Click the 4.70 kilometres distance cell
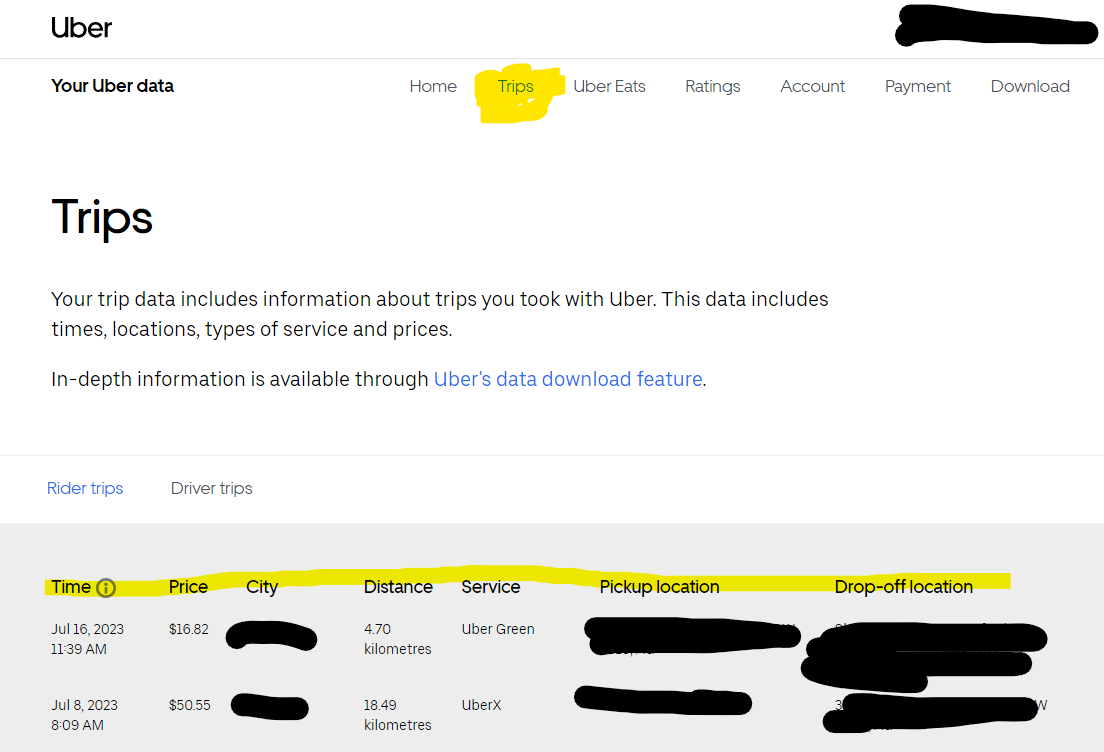 click(x=398, y=639)
